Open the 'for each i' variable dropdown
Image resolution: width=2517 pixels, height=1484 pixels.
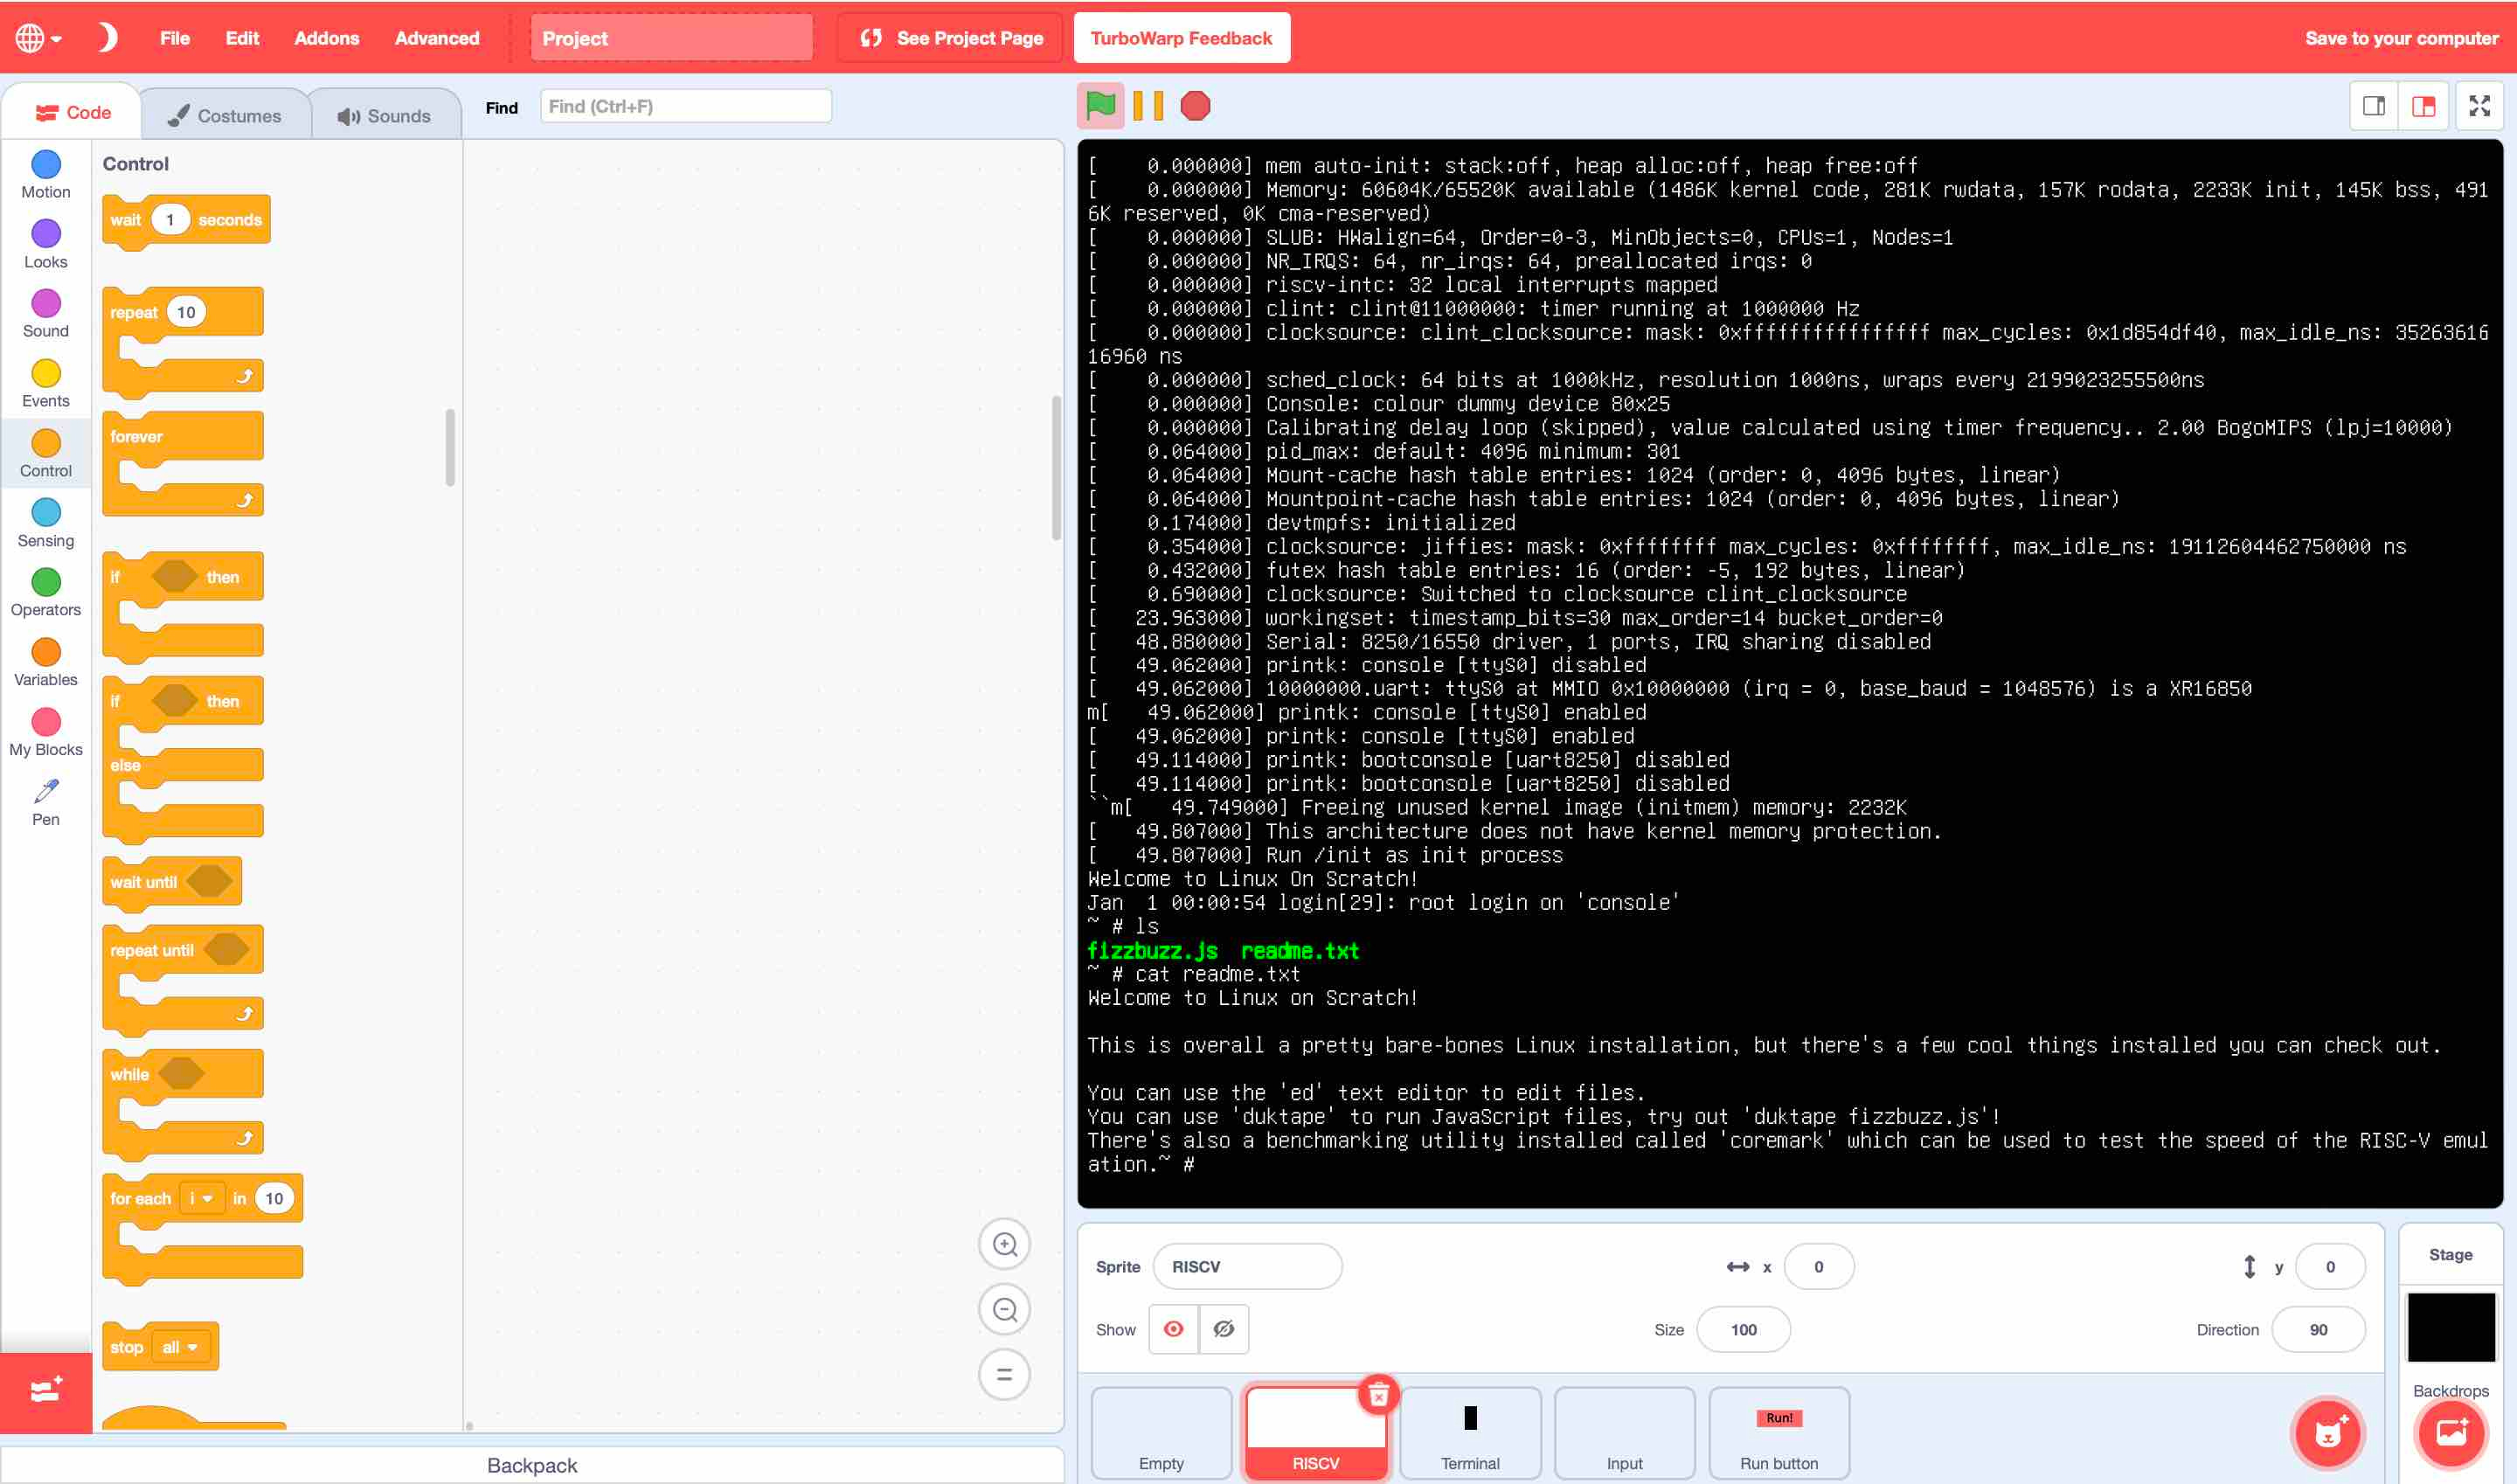(x=202, y=1198)
